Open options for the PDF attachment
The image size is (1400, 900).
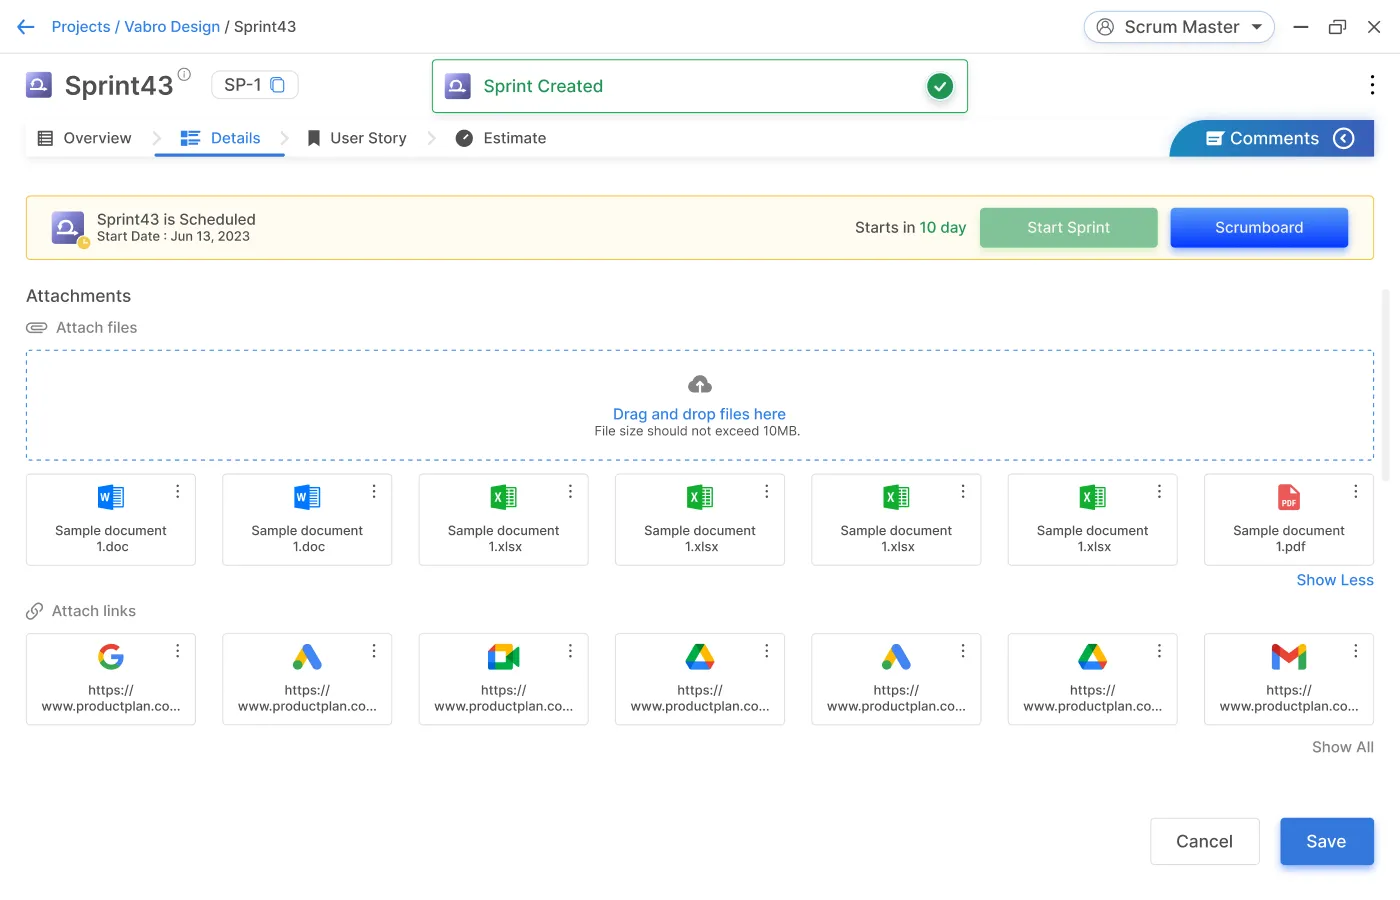pyautogui.click(x=1355, y=491)
